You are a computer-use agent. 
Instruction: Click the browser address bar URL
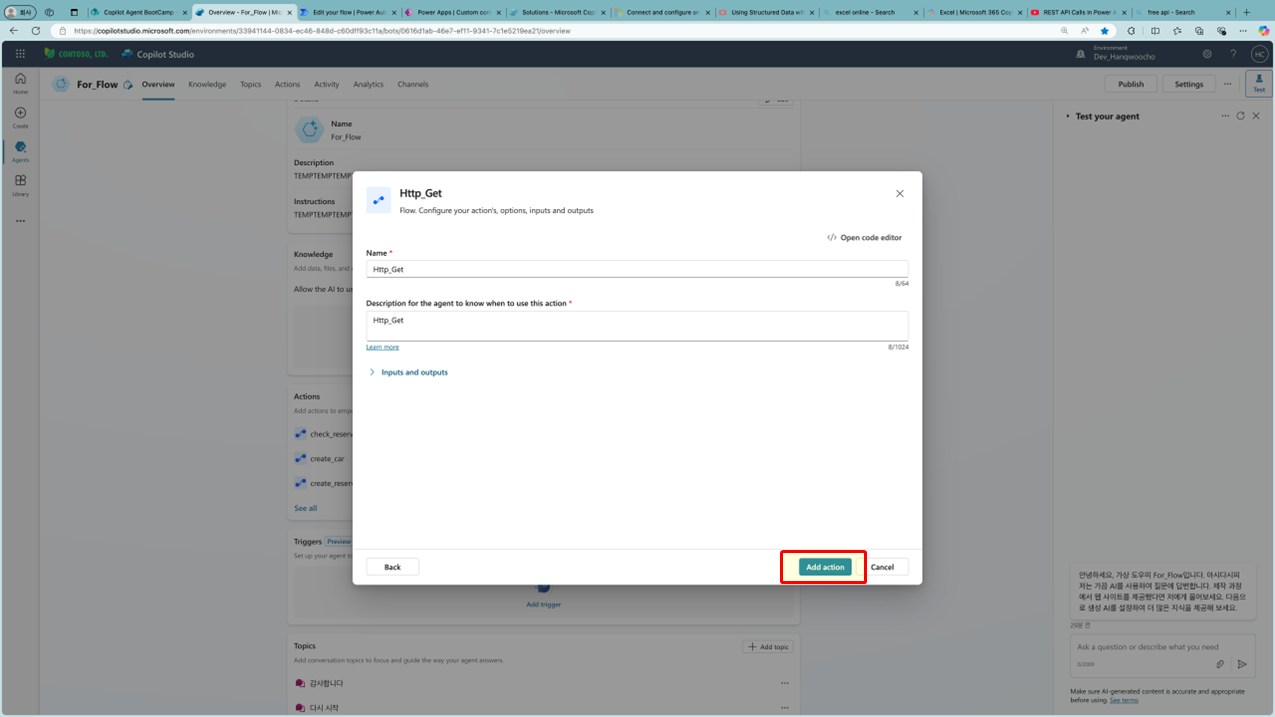(x=322, y=31)
